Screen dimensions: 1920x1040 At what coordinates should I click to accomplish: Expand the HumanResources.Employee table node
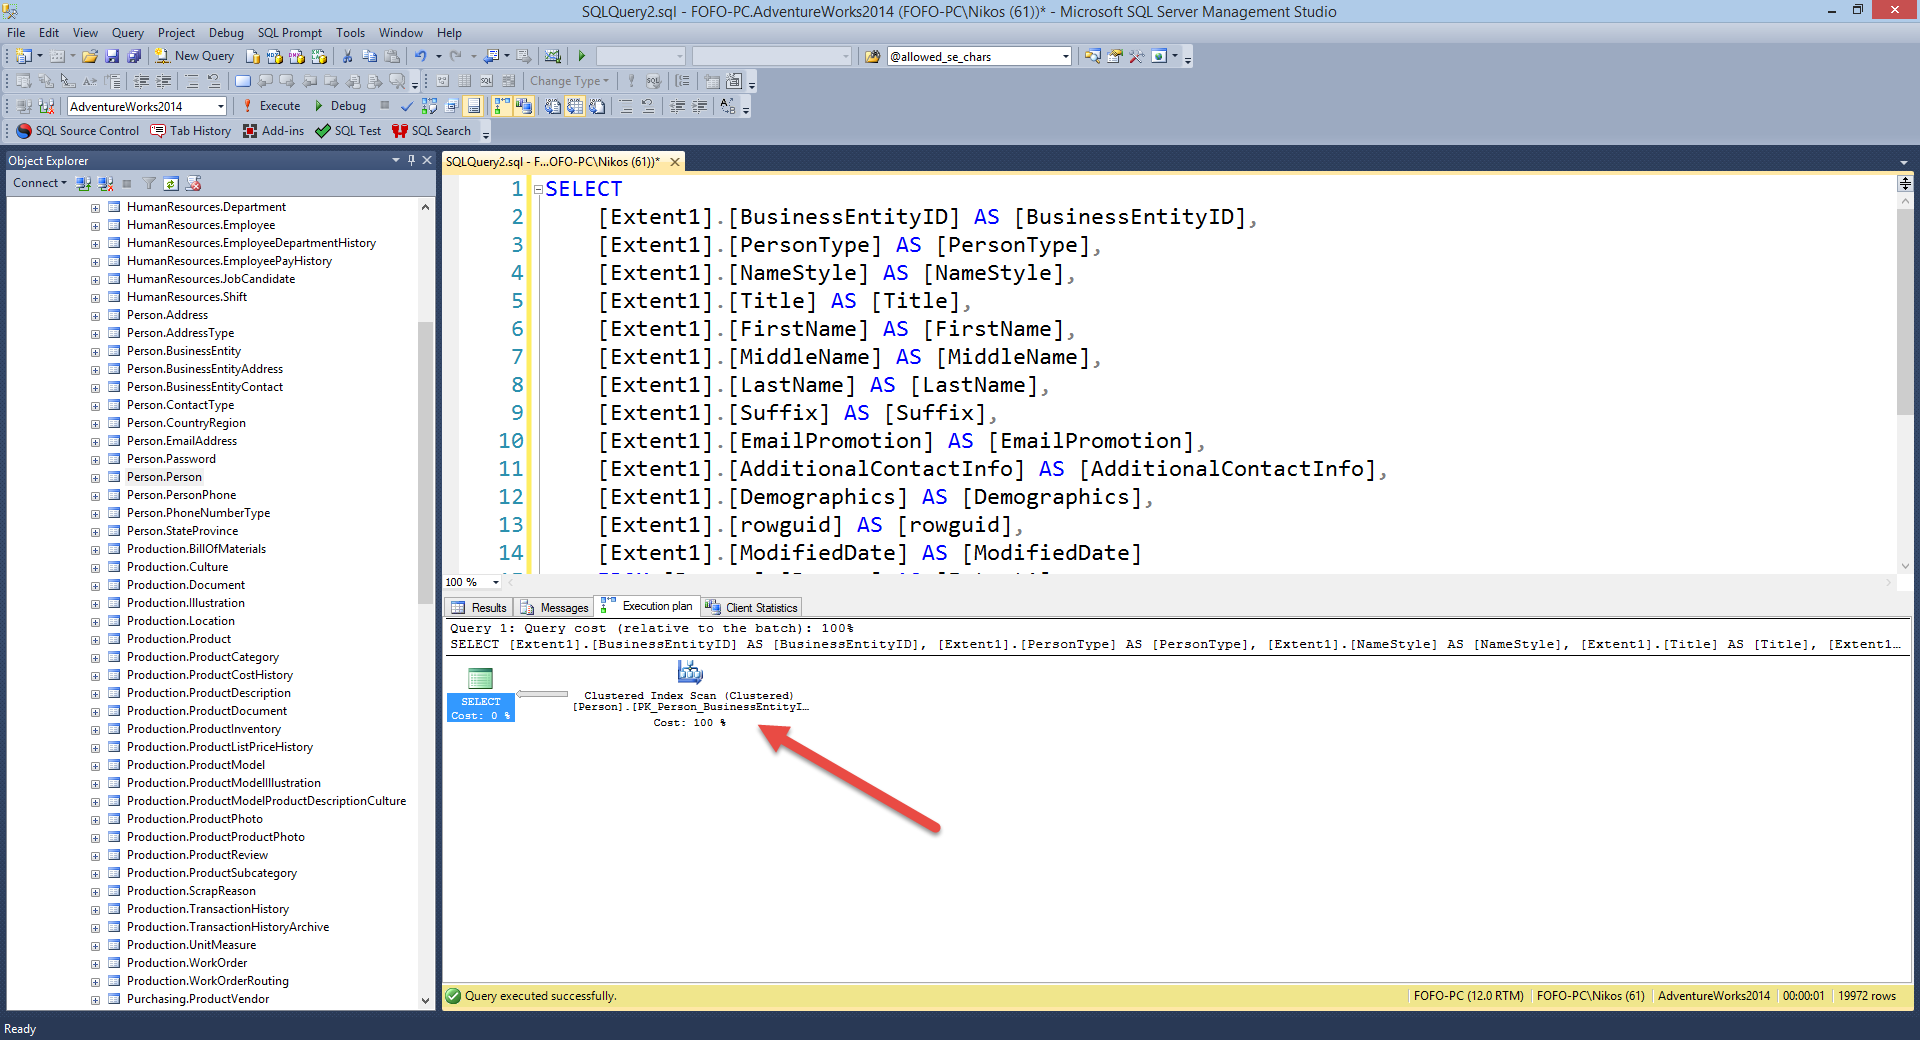coord(95,226)
